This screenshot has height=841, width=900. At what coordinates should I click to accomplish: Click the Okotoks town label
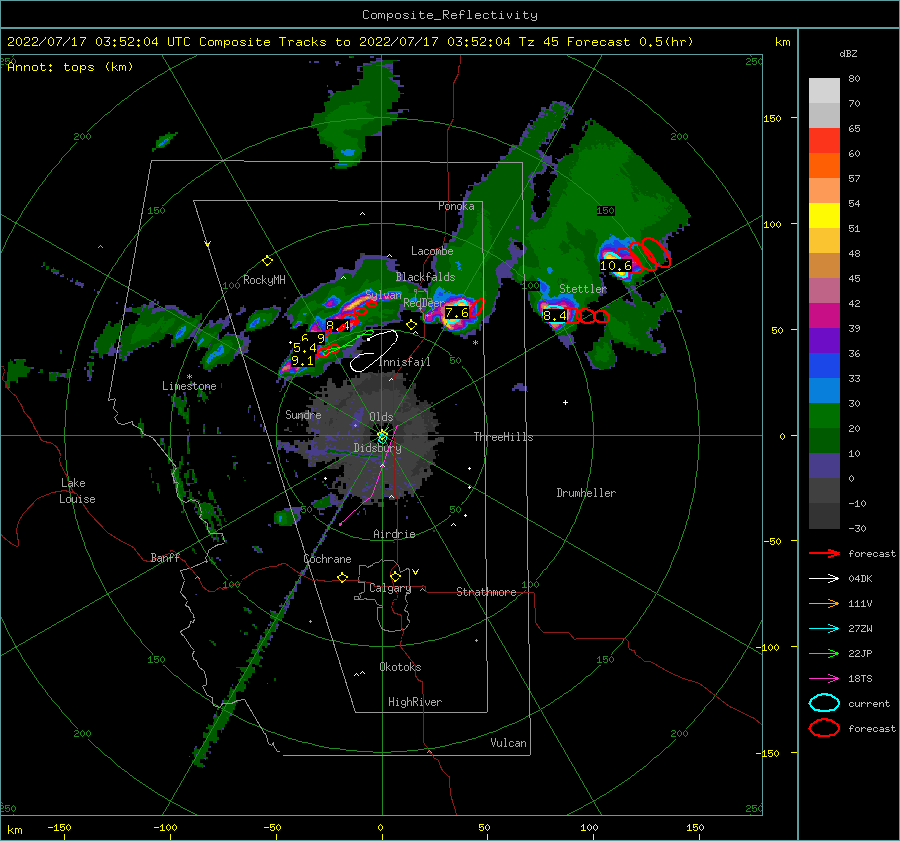tap(400, 667)
